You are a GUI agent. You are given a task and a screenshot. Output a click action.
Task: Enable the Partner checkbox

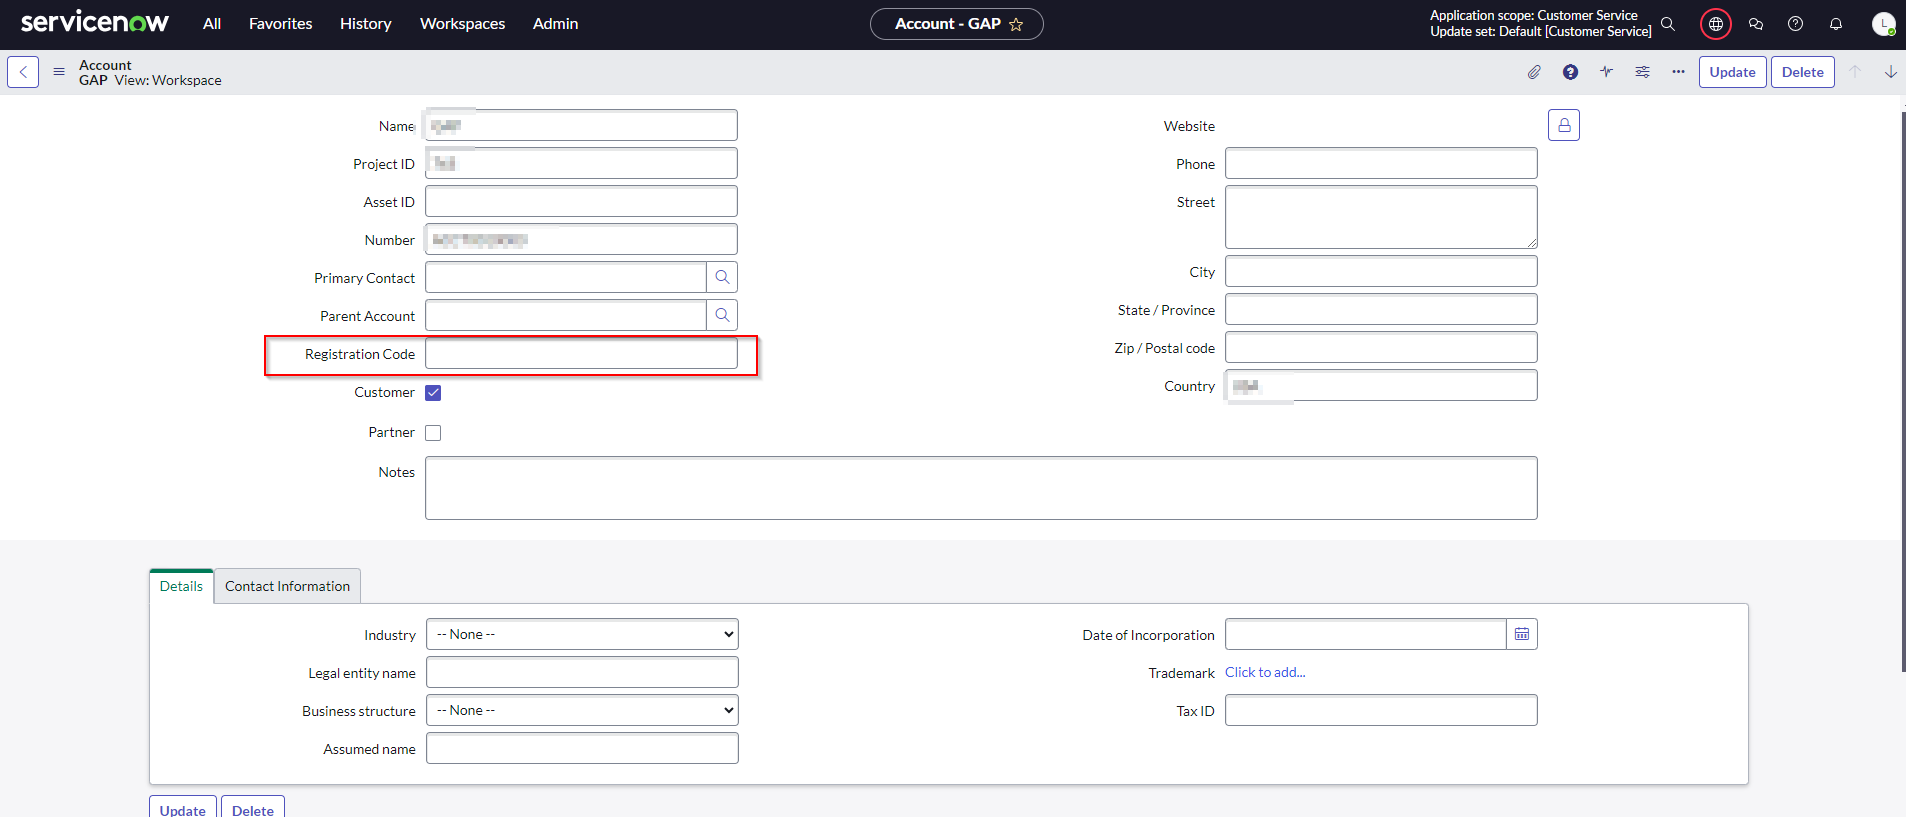433,433
